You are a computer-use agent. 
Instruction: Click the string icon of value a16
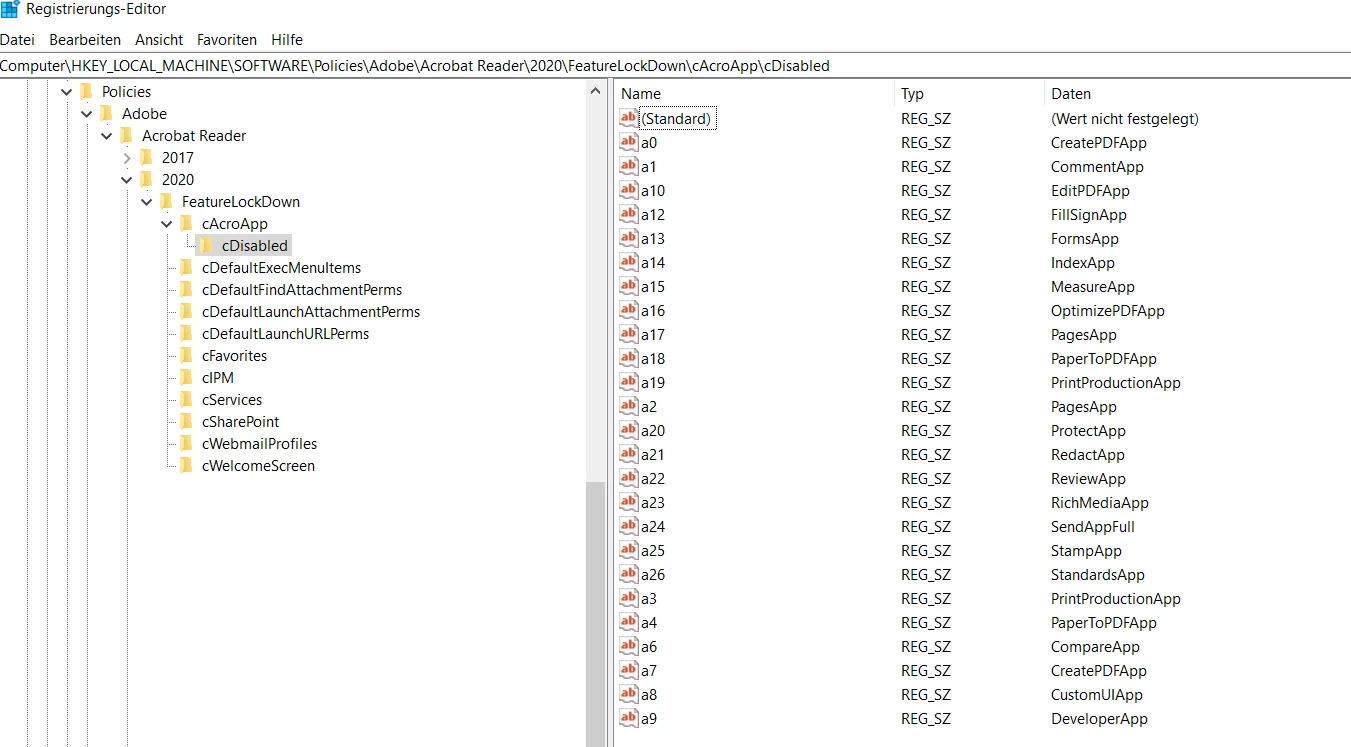coord(628,310)
